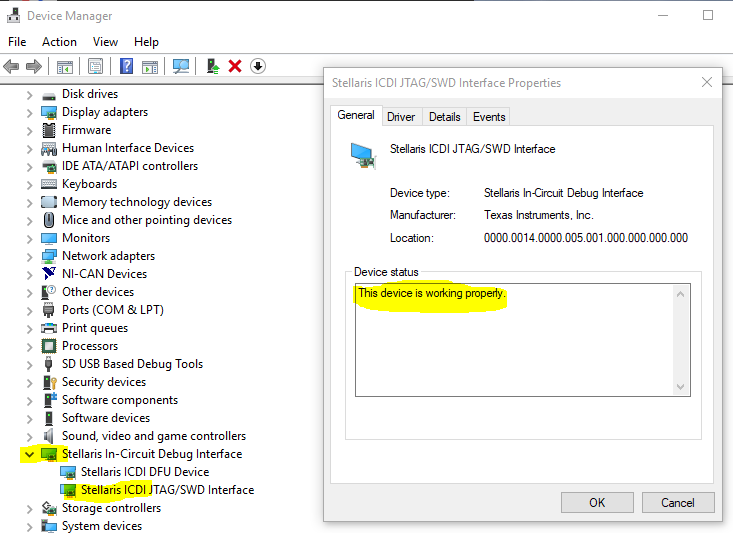Viewport: 733px width, 533px height.
Task: Click Device status scrollbar up arrow
Action: point(681,294)
